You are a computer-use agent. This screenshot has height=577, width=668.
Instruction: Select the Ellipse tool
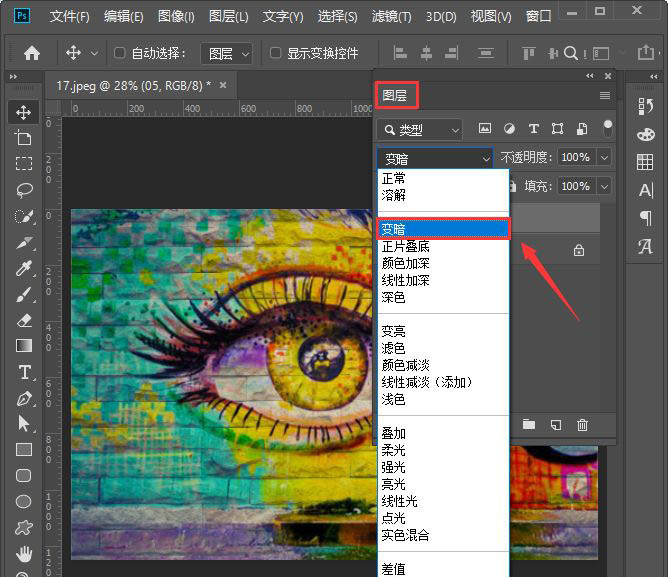pos(24,502)
